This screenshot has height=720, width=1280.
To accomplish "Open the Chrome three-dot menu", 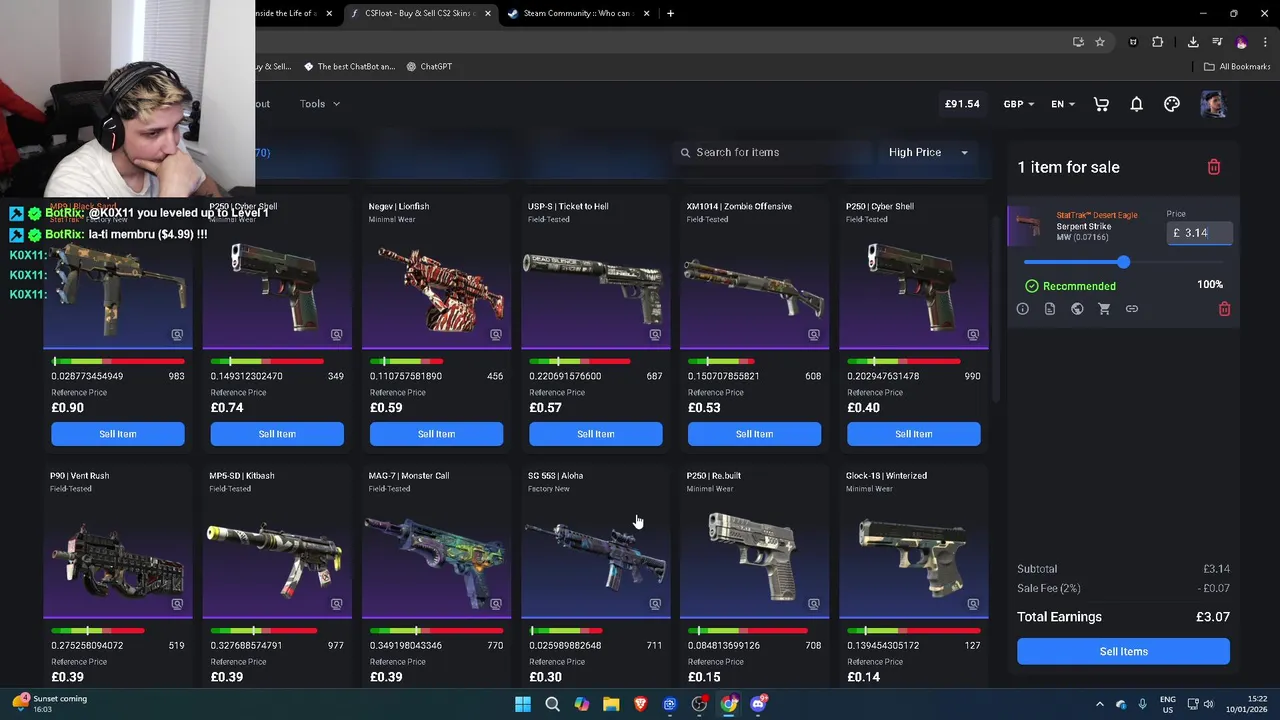I will [1265, 42].
